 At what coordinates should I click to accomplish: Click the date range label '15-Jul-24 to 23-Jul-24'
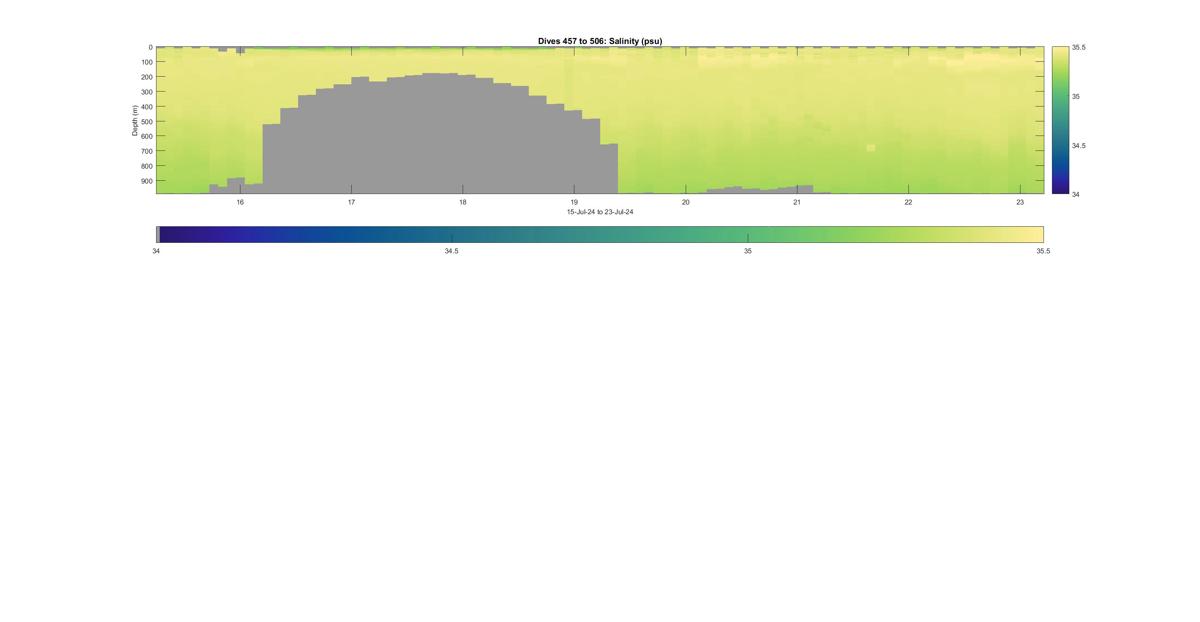600,212
